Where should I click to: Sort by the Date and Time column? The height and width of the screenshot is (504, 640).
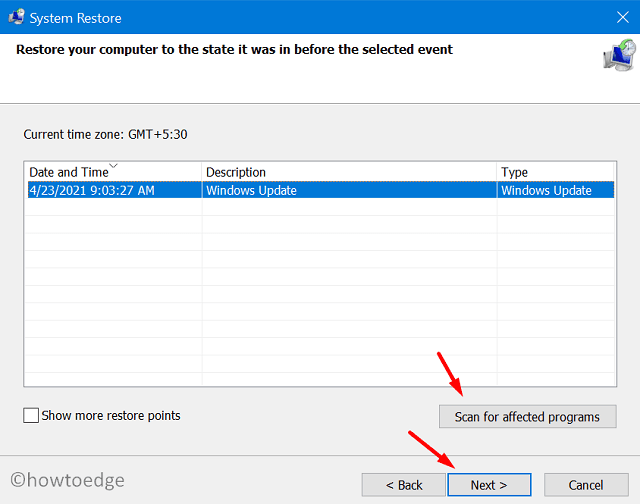pyautogui.click(x=68, y=173)
